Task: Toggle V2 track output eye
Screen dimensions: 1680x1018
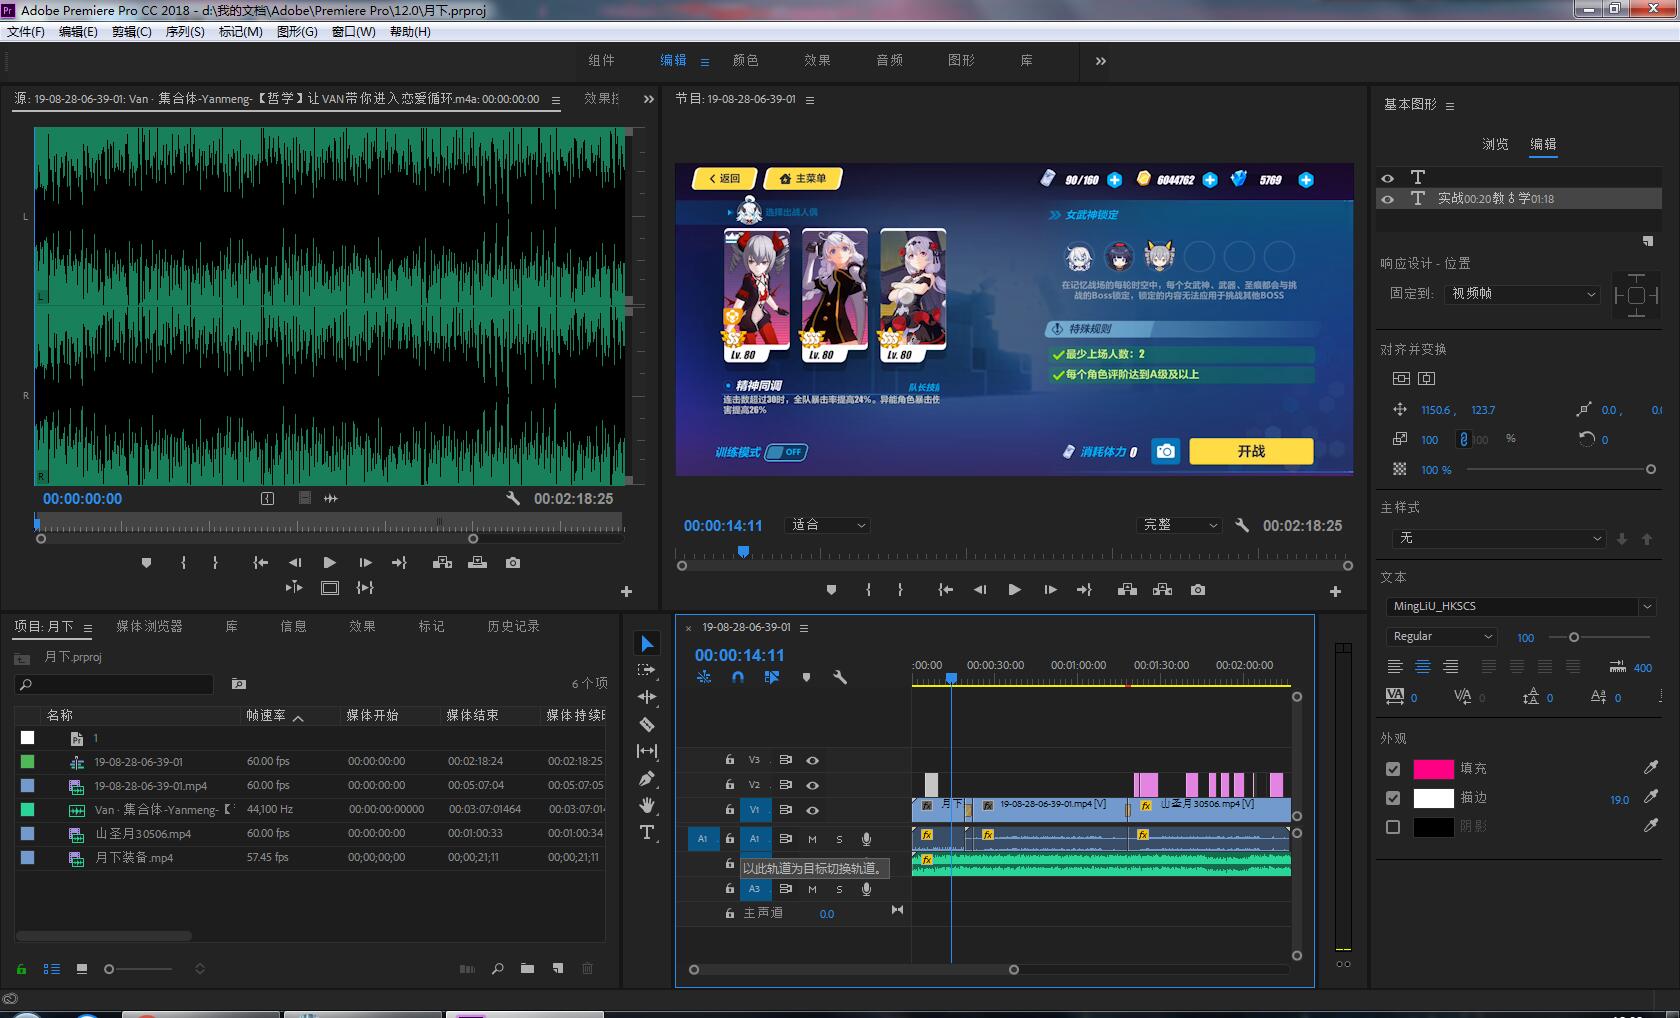Action: tap(813, 785)
